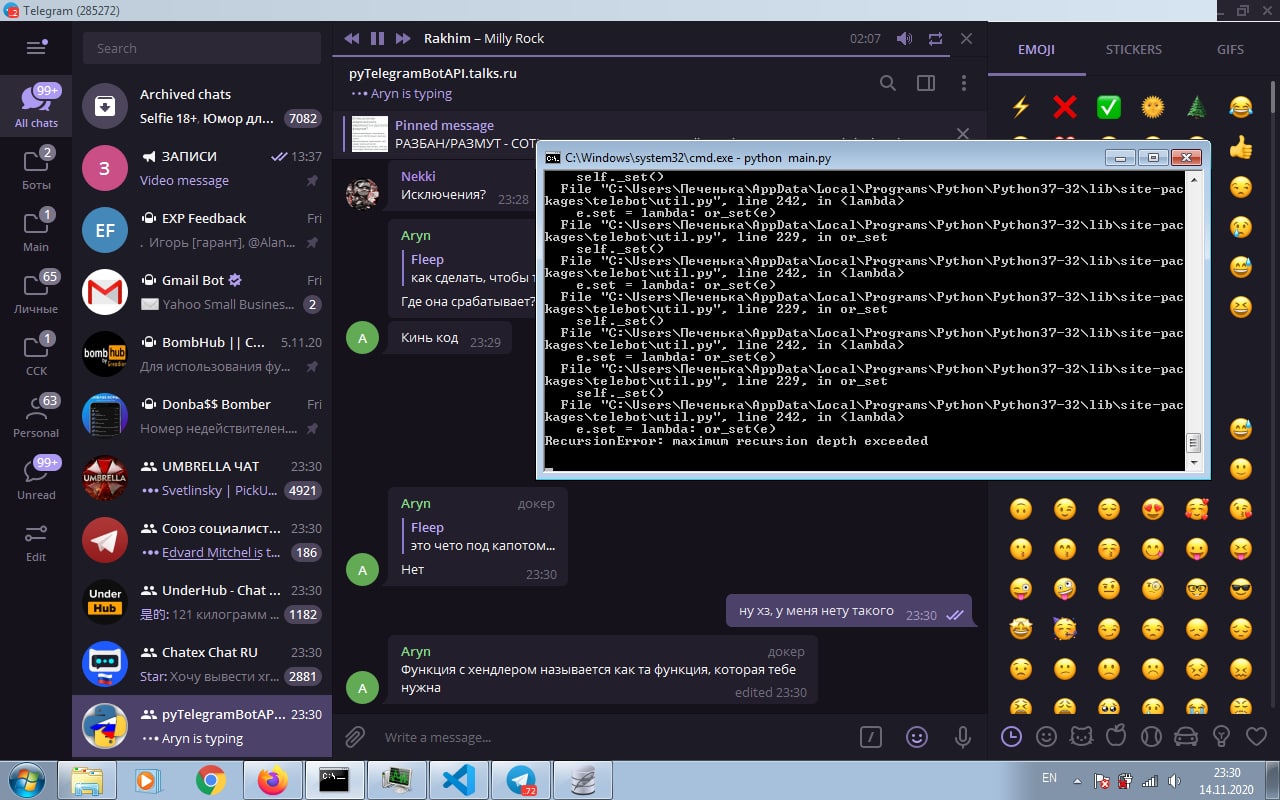Show recently used emoji category
Viewport: 1280px width, 800px height.
tap(1011, 737)
